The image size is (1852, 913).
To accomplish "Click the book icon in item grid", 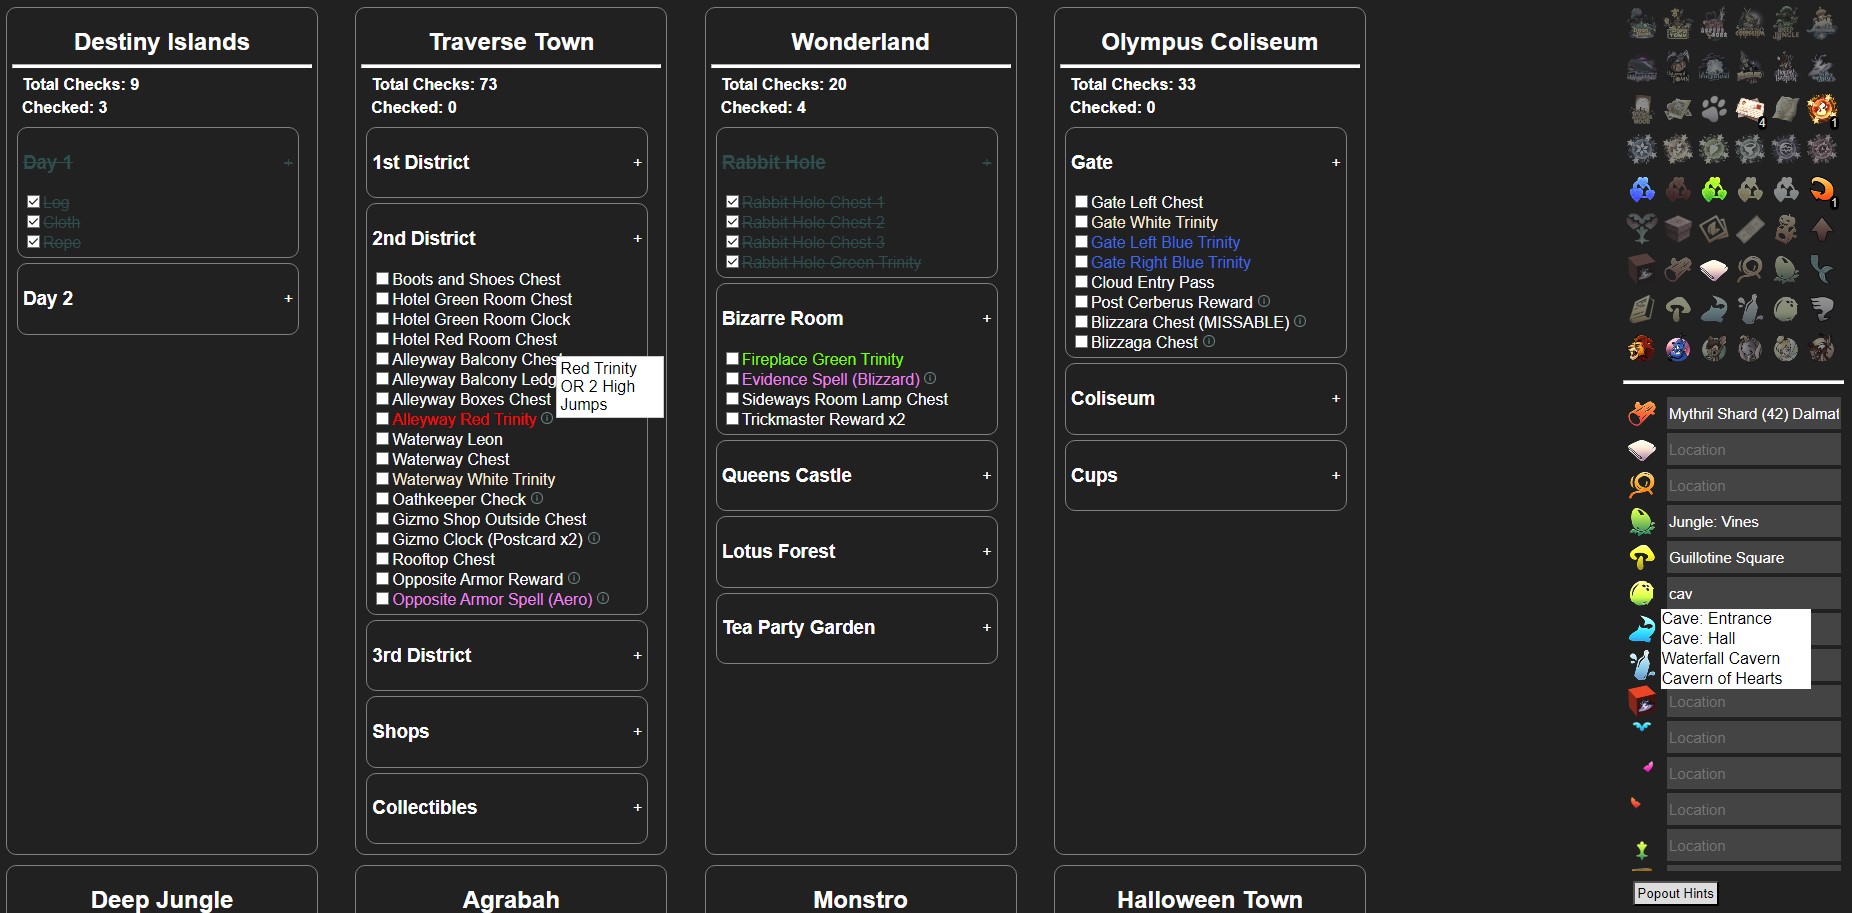I will point(1641,308).
